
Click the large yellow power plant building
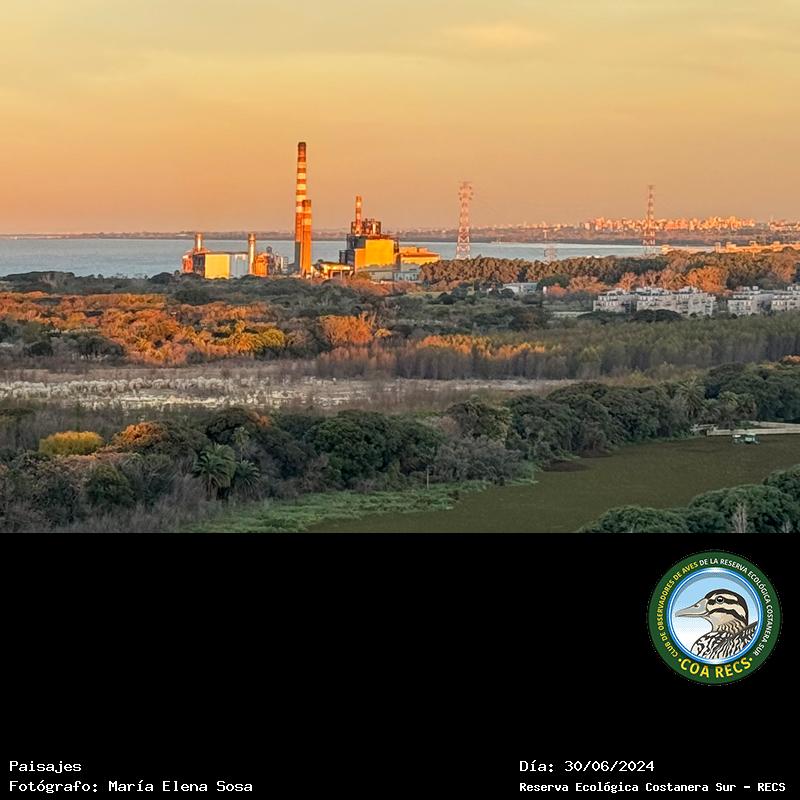370,251
